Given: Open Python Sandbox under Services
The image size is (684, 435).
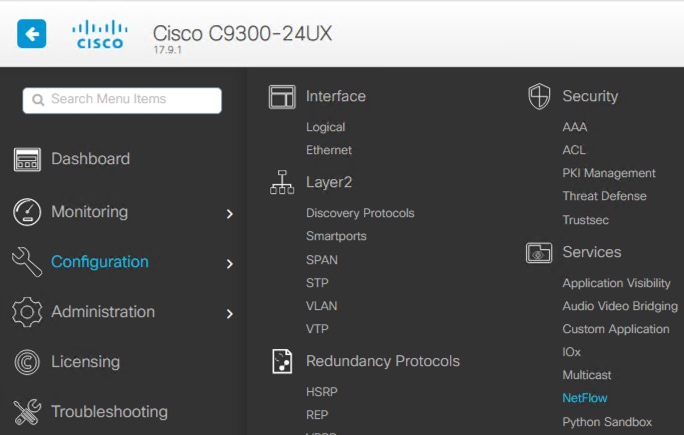Looking at the screenshot, I should 607,422.
